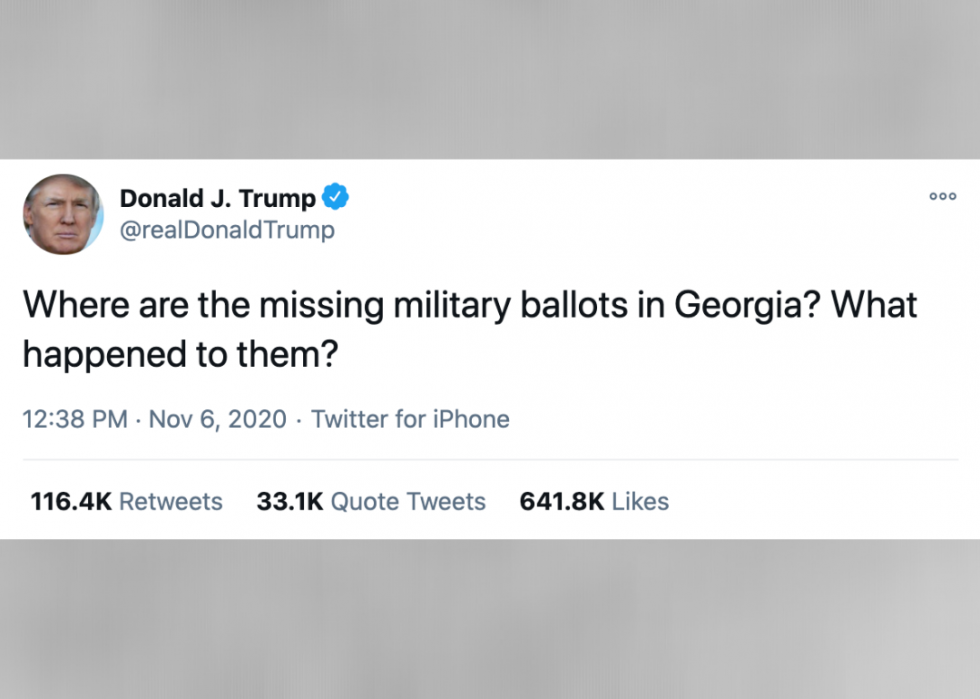Open the Twitter for iPhone source link
Image resolution: width=980 pixels, height=699 pixels.
[410, 419]
